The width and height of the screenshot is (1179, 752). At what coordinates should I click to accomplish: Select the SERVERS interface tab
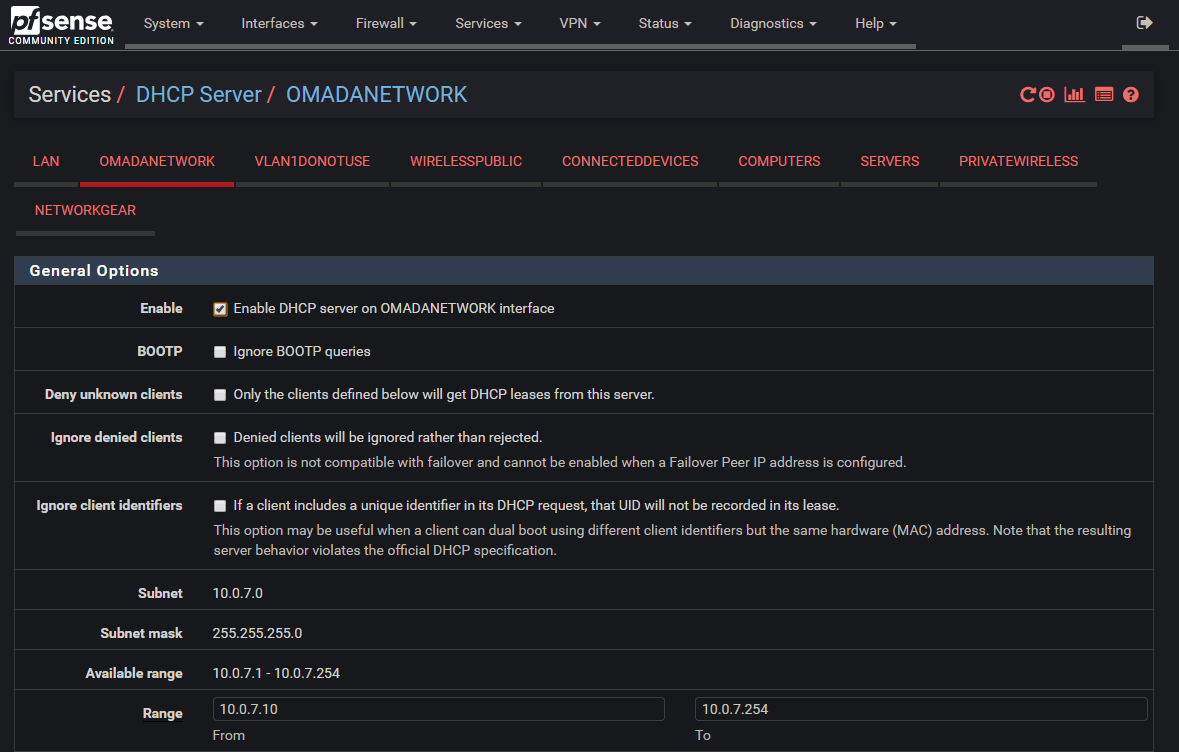(x=889, y=161)
